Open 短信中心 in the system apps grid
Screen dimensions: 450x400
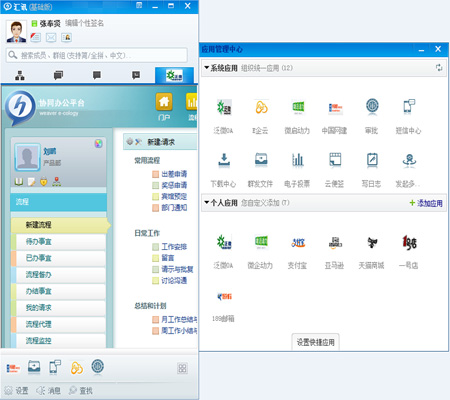[x=409, y=107]
